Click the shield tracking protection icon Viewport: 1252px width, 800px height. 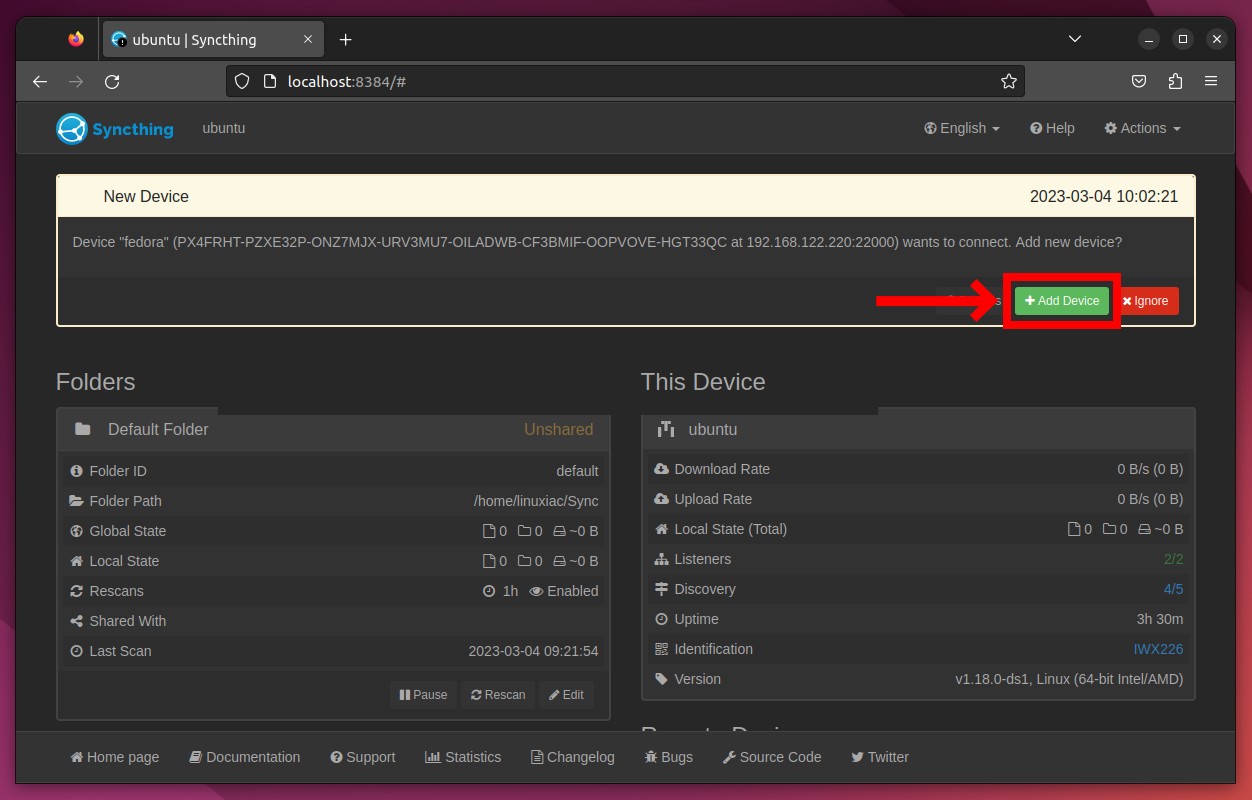(242, 81)
